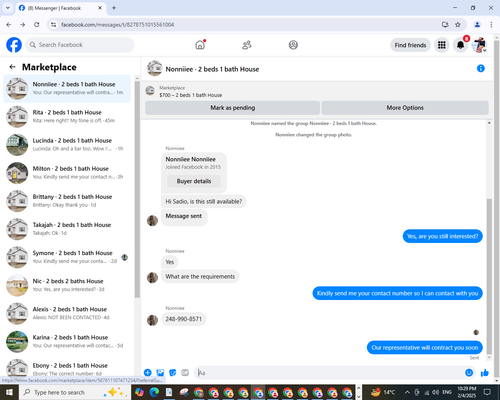Image resolution: width=500 pixels, height=400 pixels.
Task: Open Karina 2 beds 1 bath conversation
Action: (67, 341)
